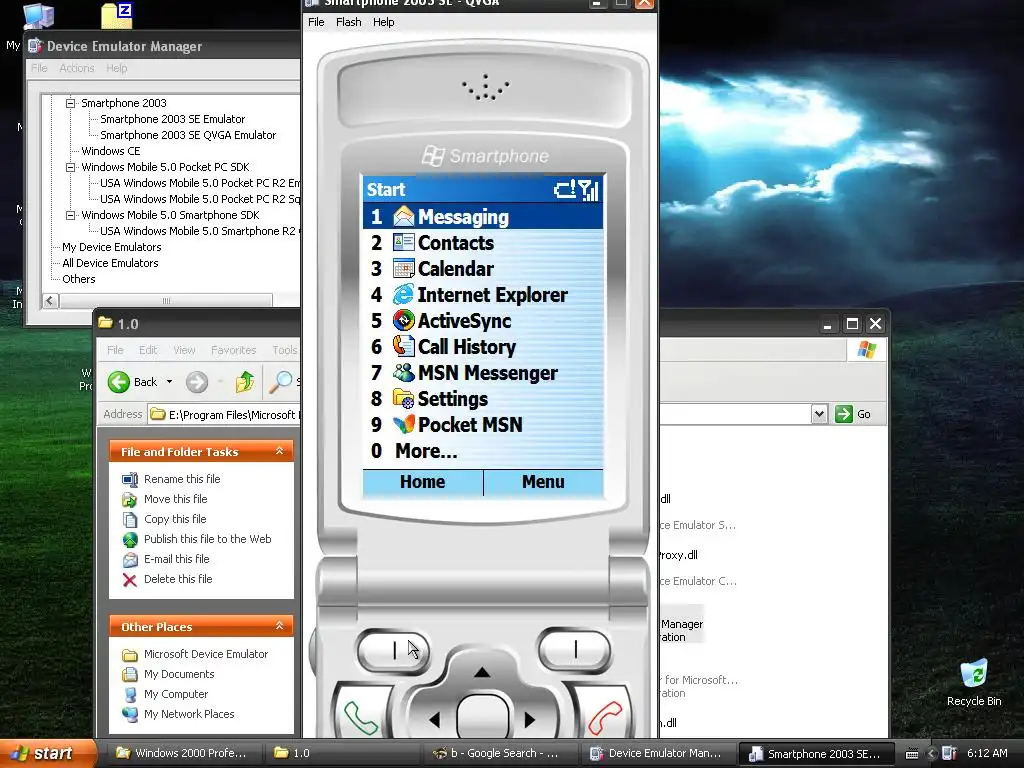The height and width of the screenshot is (768, 1024).
Task: Collapse the Smartphone 2003 tree node
Action: pyautogui.click(x=71, y=103)
